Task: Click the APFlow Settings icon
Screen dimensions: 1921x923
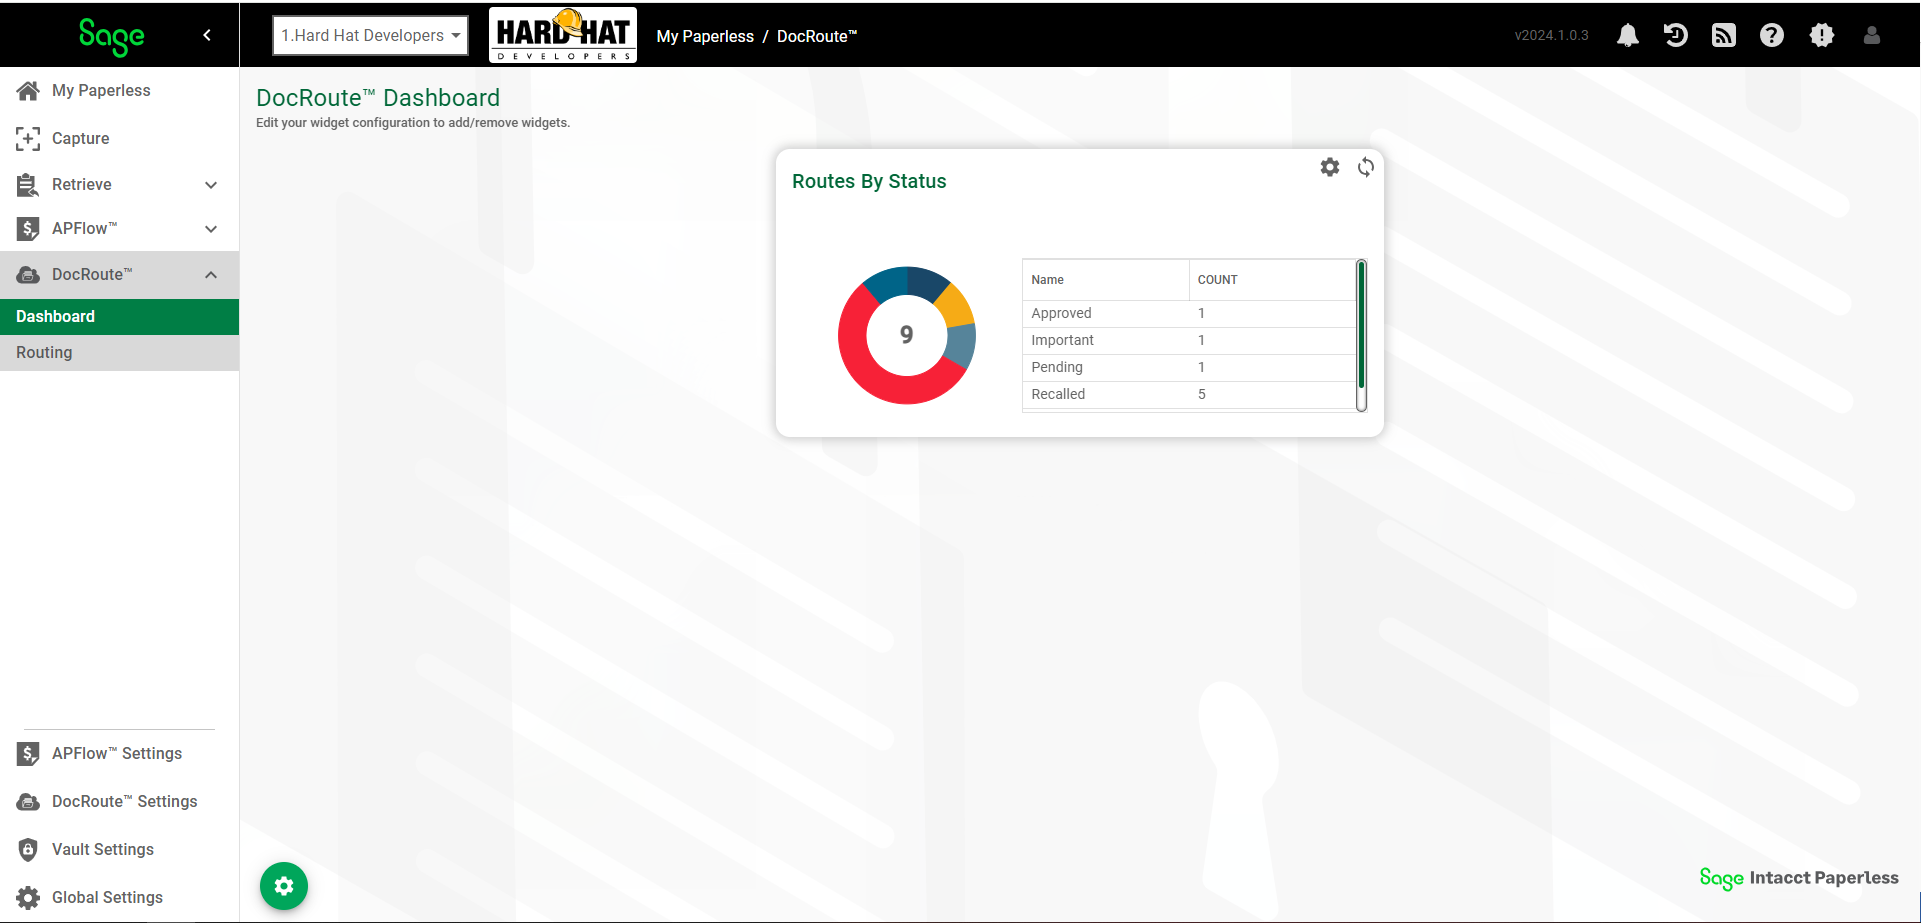Action: click(28, 754)
